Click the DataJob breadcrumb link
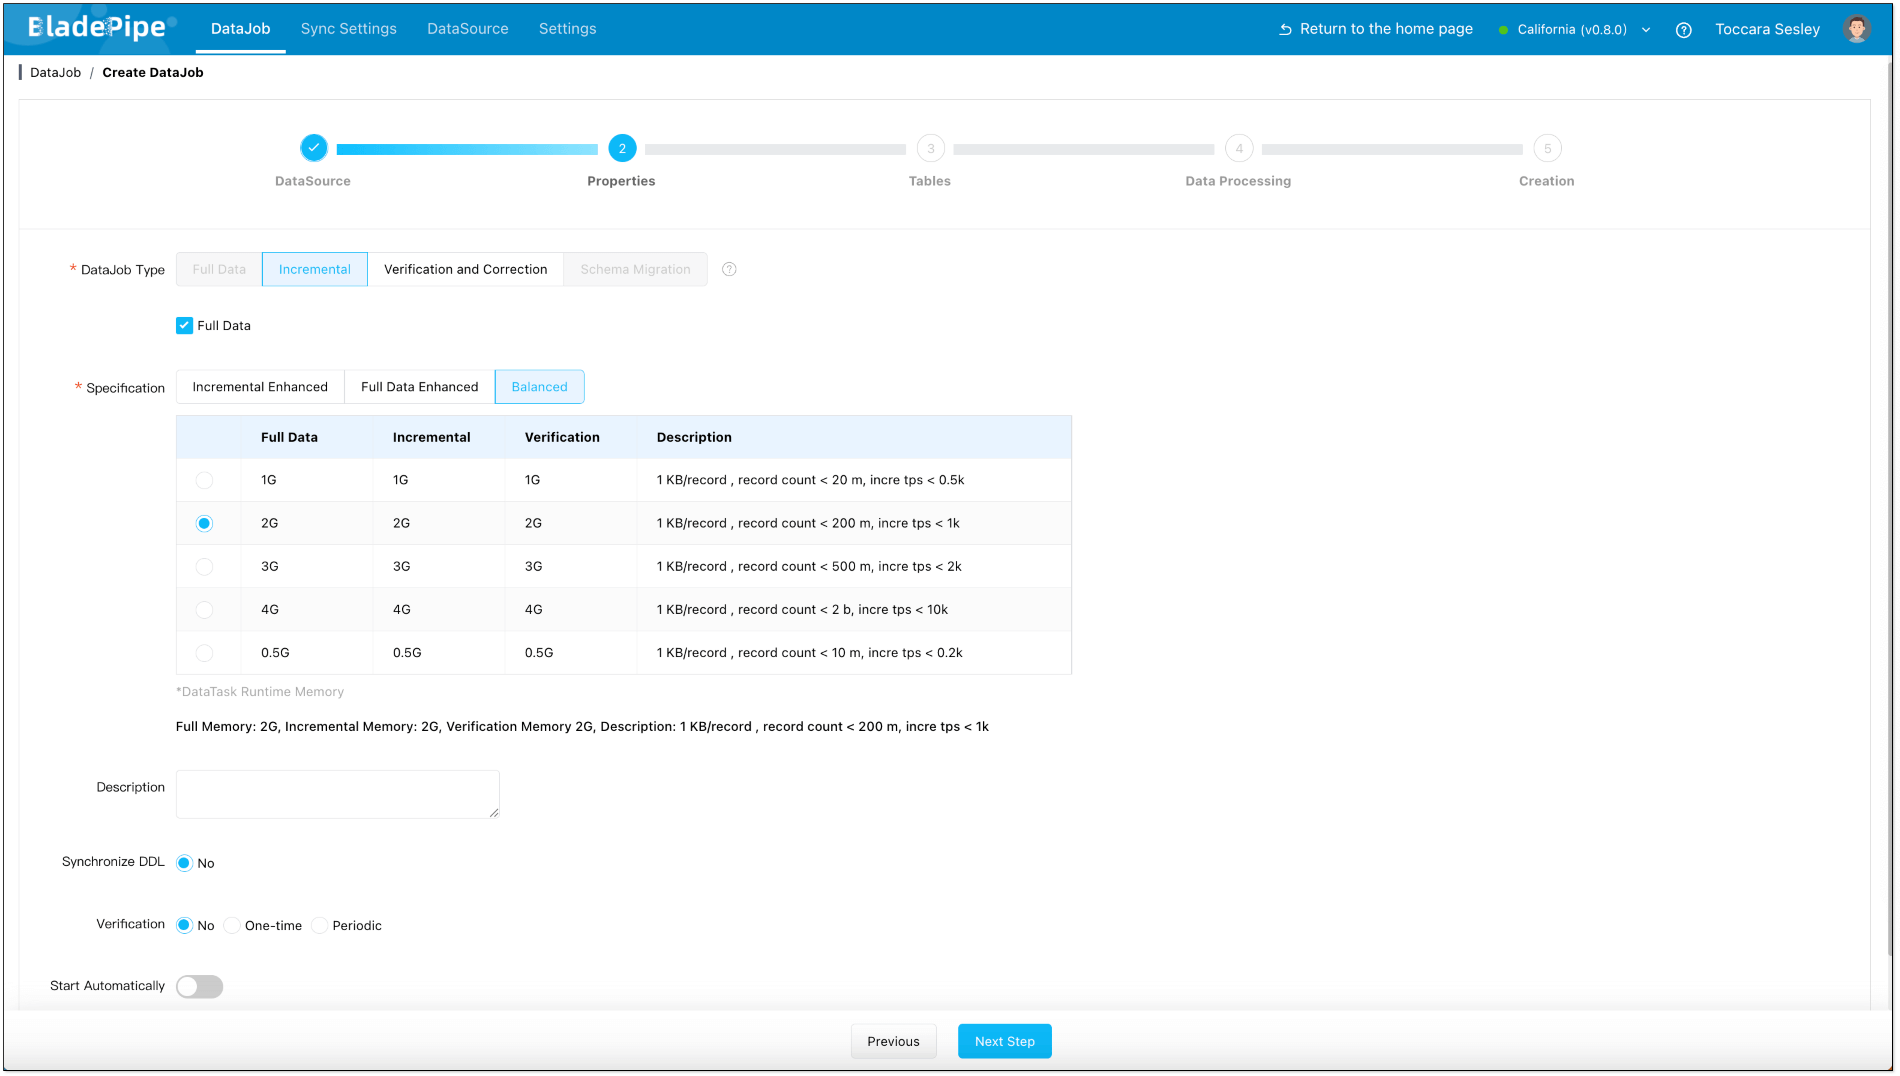 coord(55,72)
